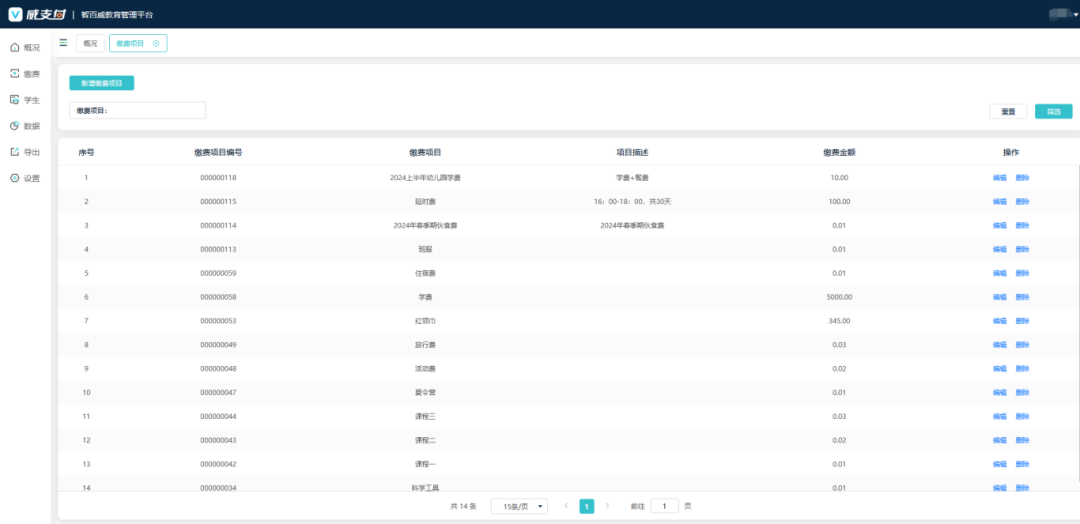Switch to the 概况 tab
This screenshot has height=524, width=1080.
tap(90, 43)
